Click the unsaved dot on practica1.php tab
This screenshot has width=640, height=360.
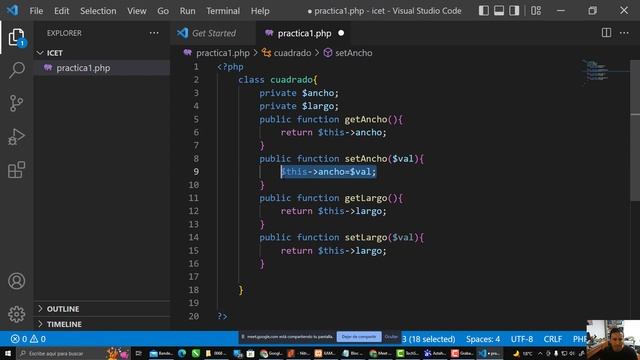341,33
